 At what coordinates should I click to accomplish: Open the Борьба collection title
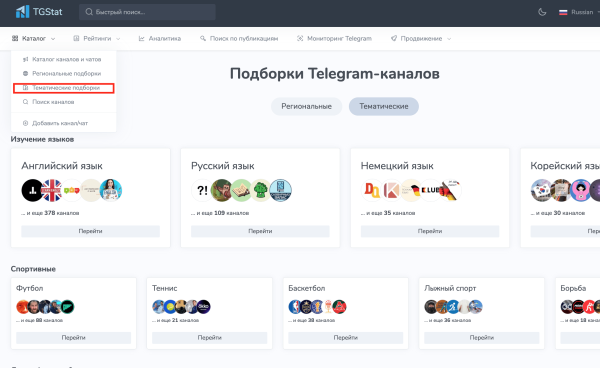coord(573,288)
